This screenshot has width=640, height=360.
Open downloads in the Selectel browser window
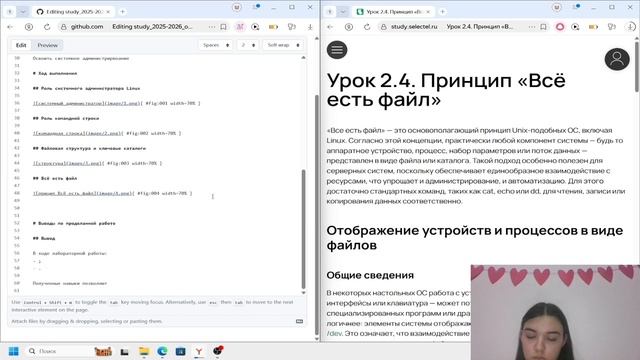click(631, 27)
